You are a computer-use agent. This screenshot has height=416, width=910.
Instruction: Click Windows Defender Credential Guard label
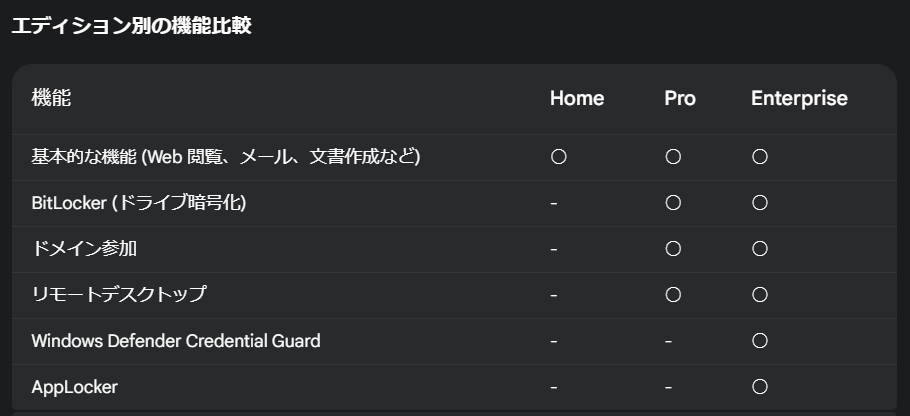(x=176, y=341)
